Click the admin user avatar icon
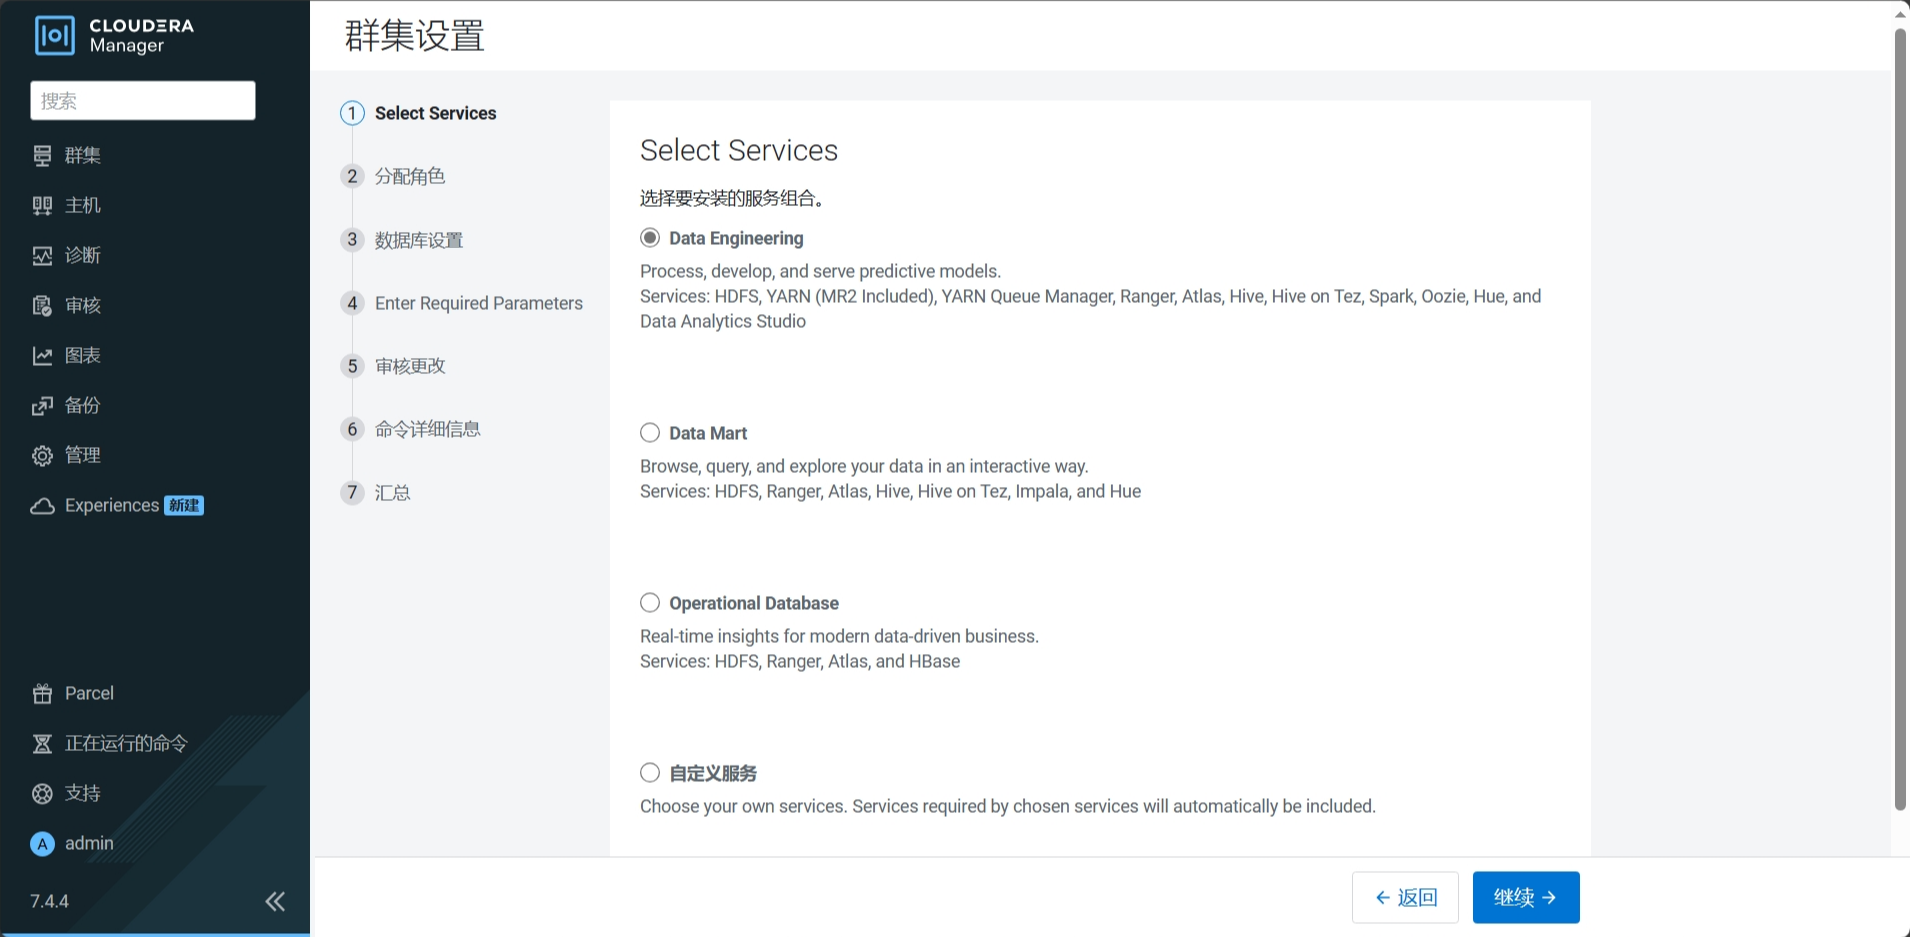The height and width of the screenshot is (937, 1910). (42, 844)
